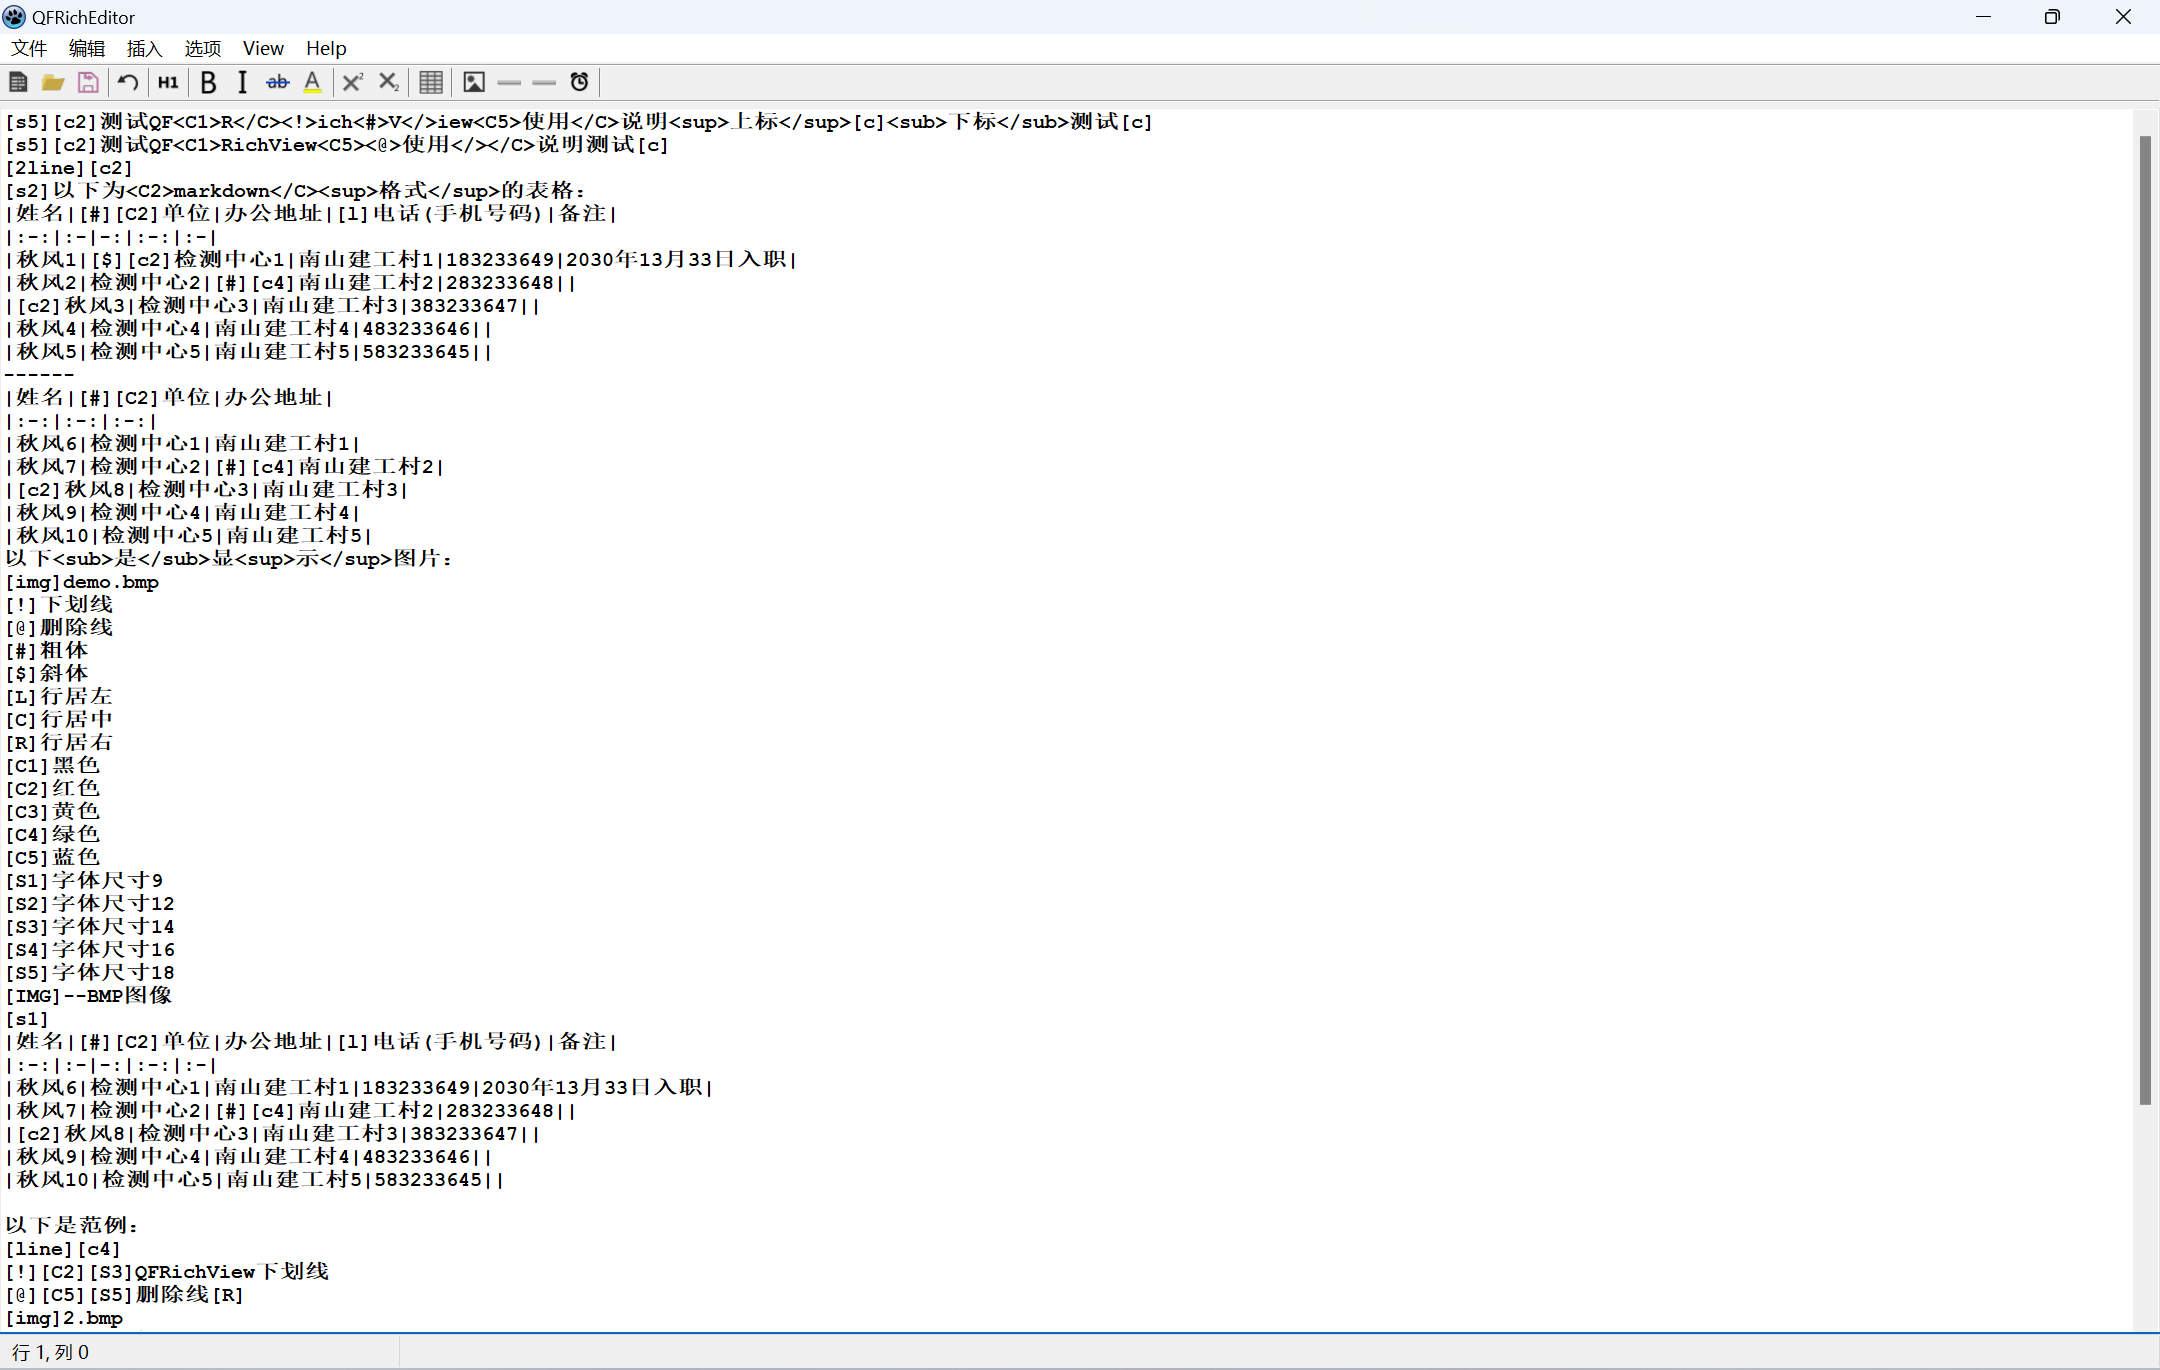This screenshot has width=2160, height=1370.
Task: Open the 插入 menu
Action: 144,48
